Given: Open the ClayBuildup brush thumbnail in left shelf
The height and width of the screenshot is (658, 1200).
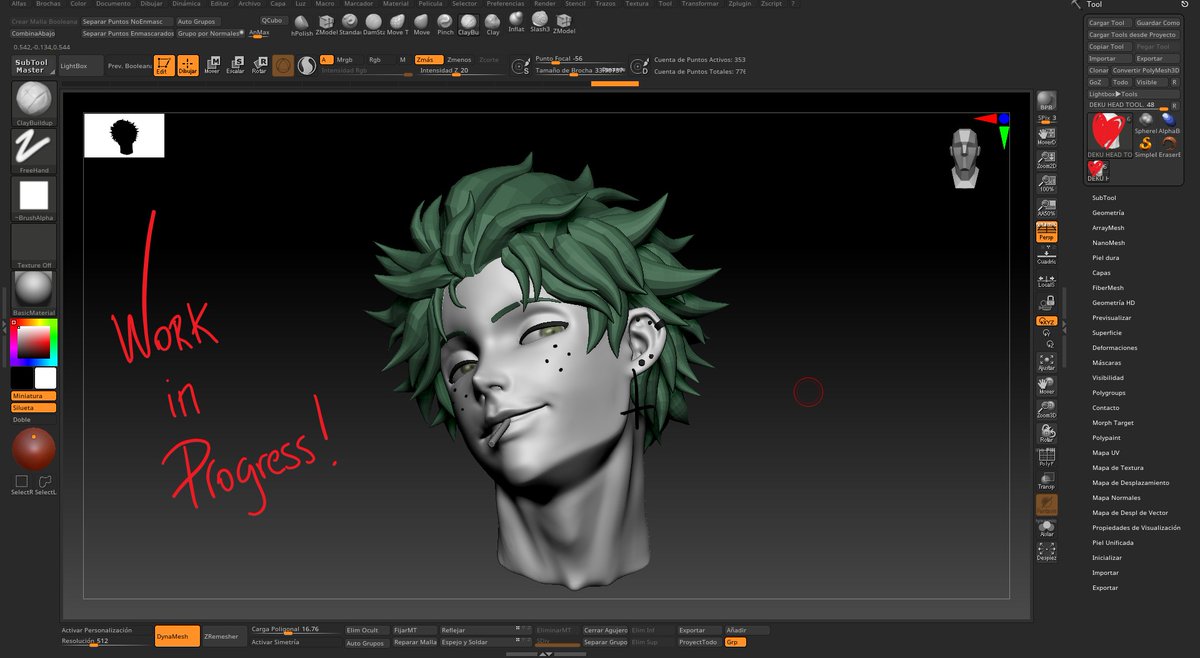Looking at the screenshot, I should click(x=34, y=103).
